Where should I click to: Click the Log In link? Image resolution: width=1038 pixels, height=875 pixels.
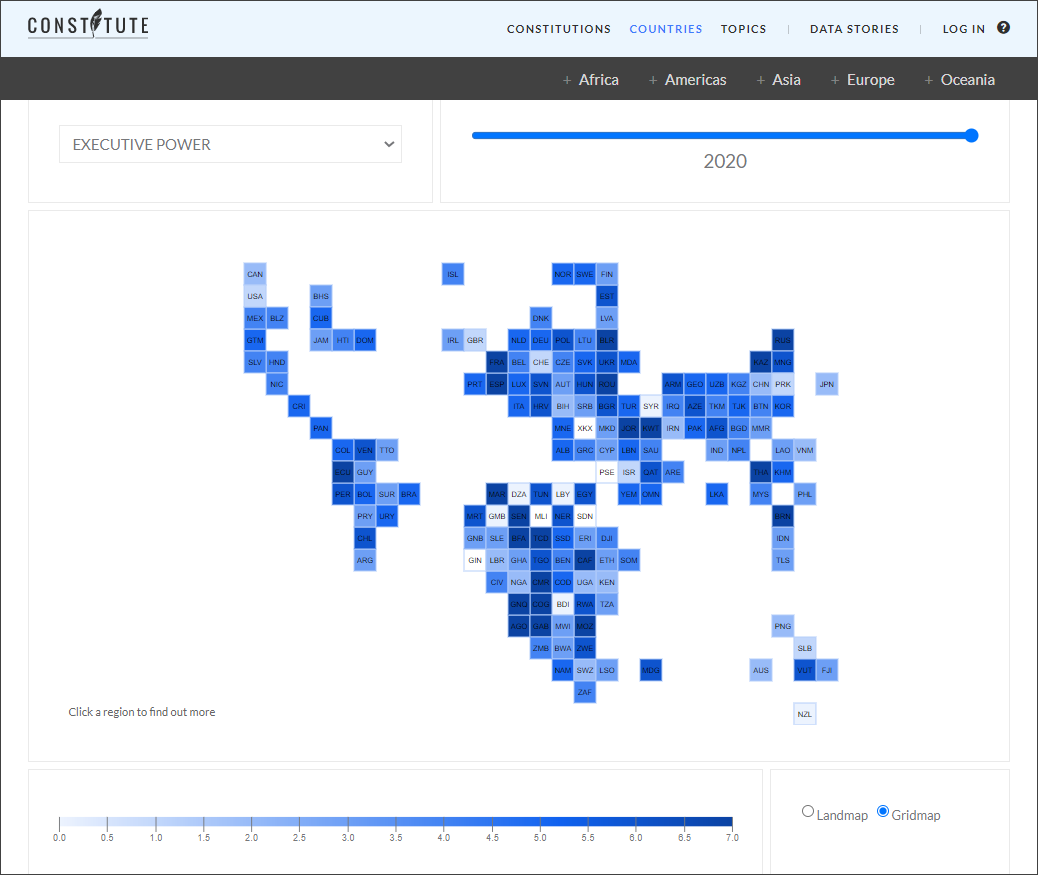[x=963, y=29]
